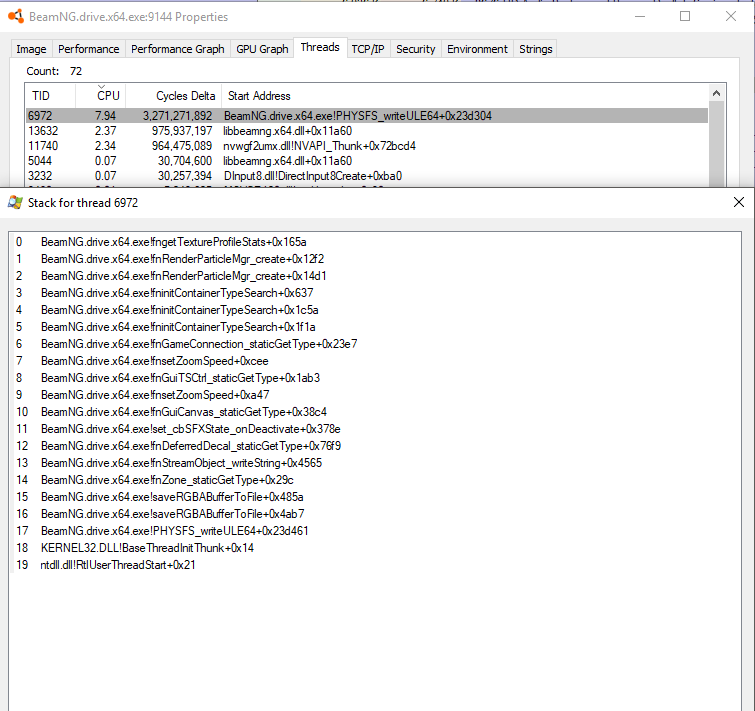755x711 pixels.
Task: Select stack frame 13 fnStreamObject_writeString+0x4565
Action: tap(375, 463)
